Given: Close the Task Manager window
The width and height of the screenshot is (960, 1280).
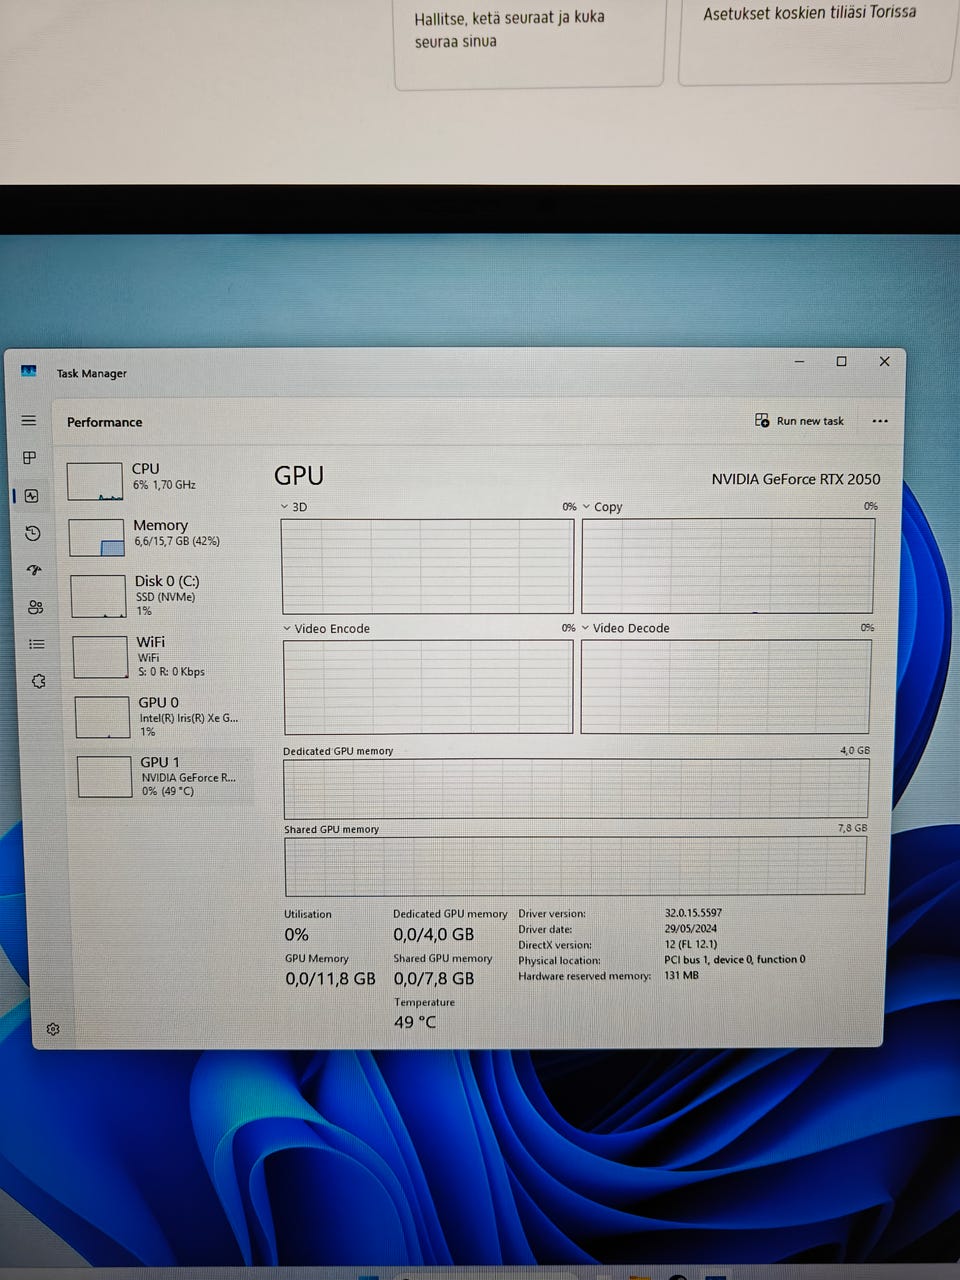Looking at the screenshot, I should point(884,361).
